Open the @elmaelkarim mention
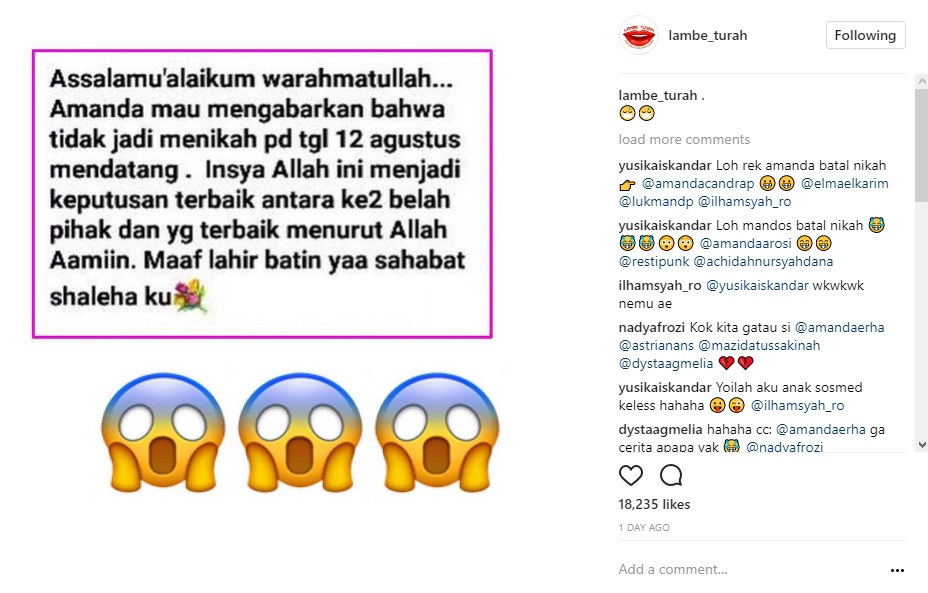This screenshot has height=593, width=928. (x=845, y=183)
